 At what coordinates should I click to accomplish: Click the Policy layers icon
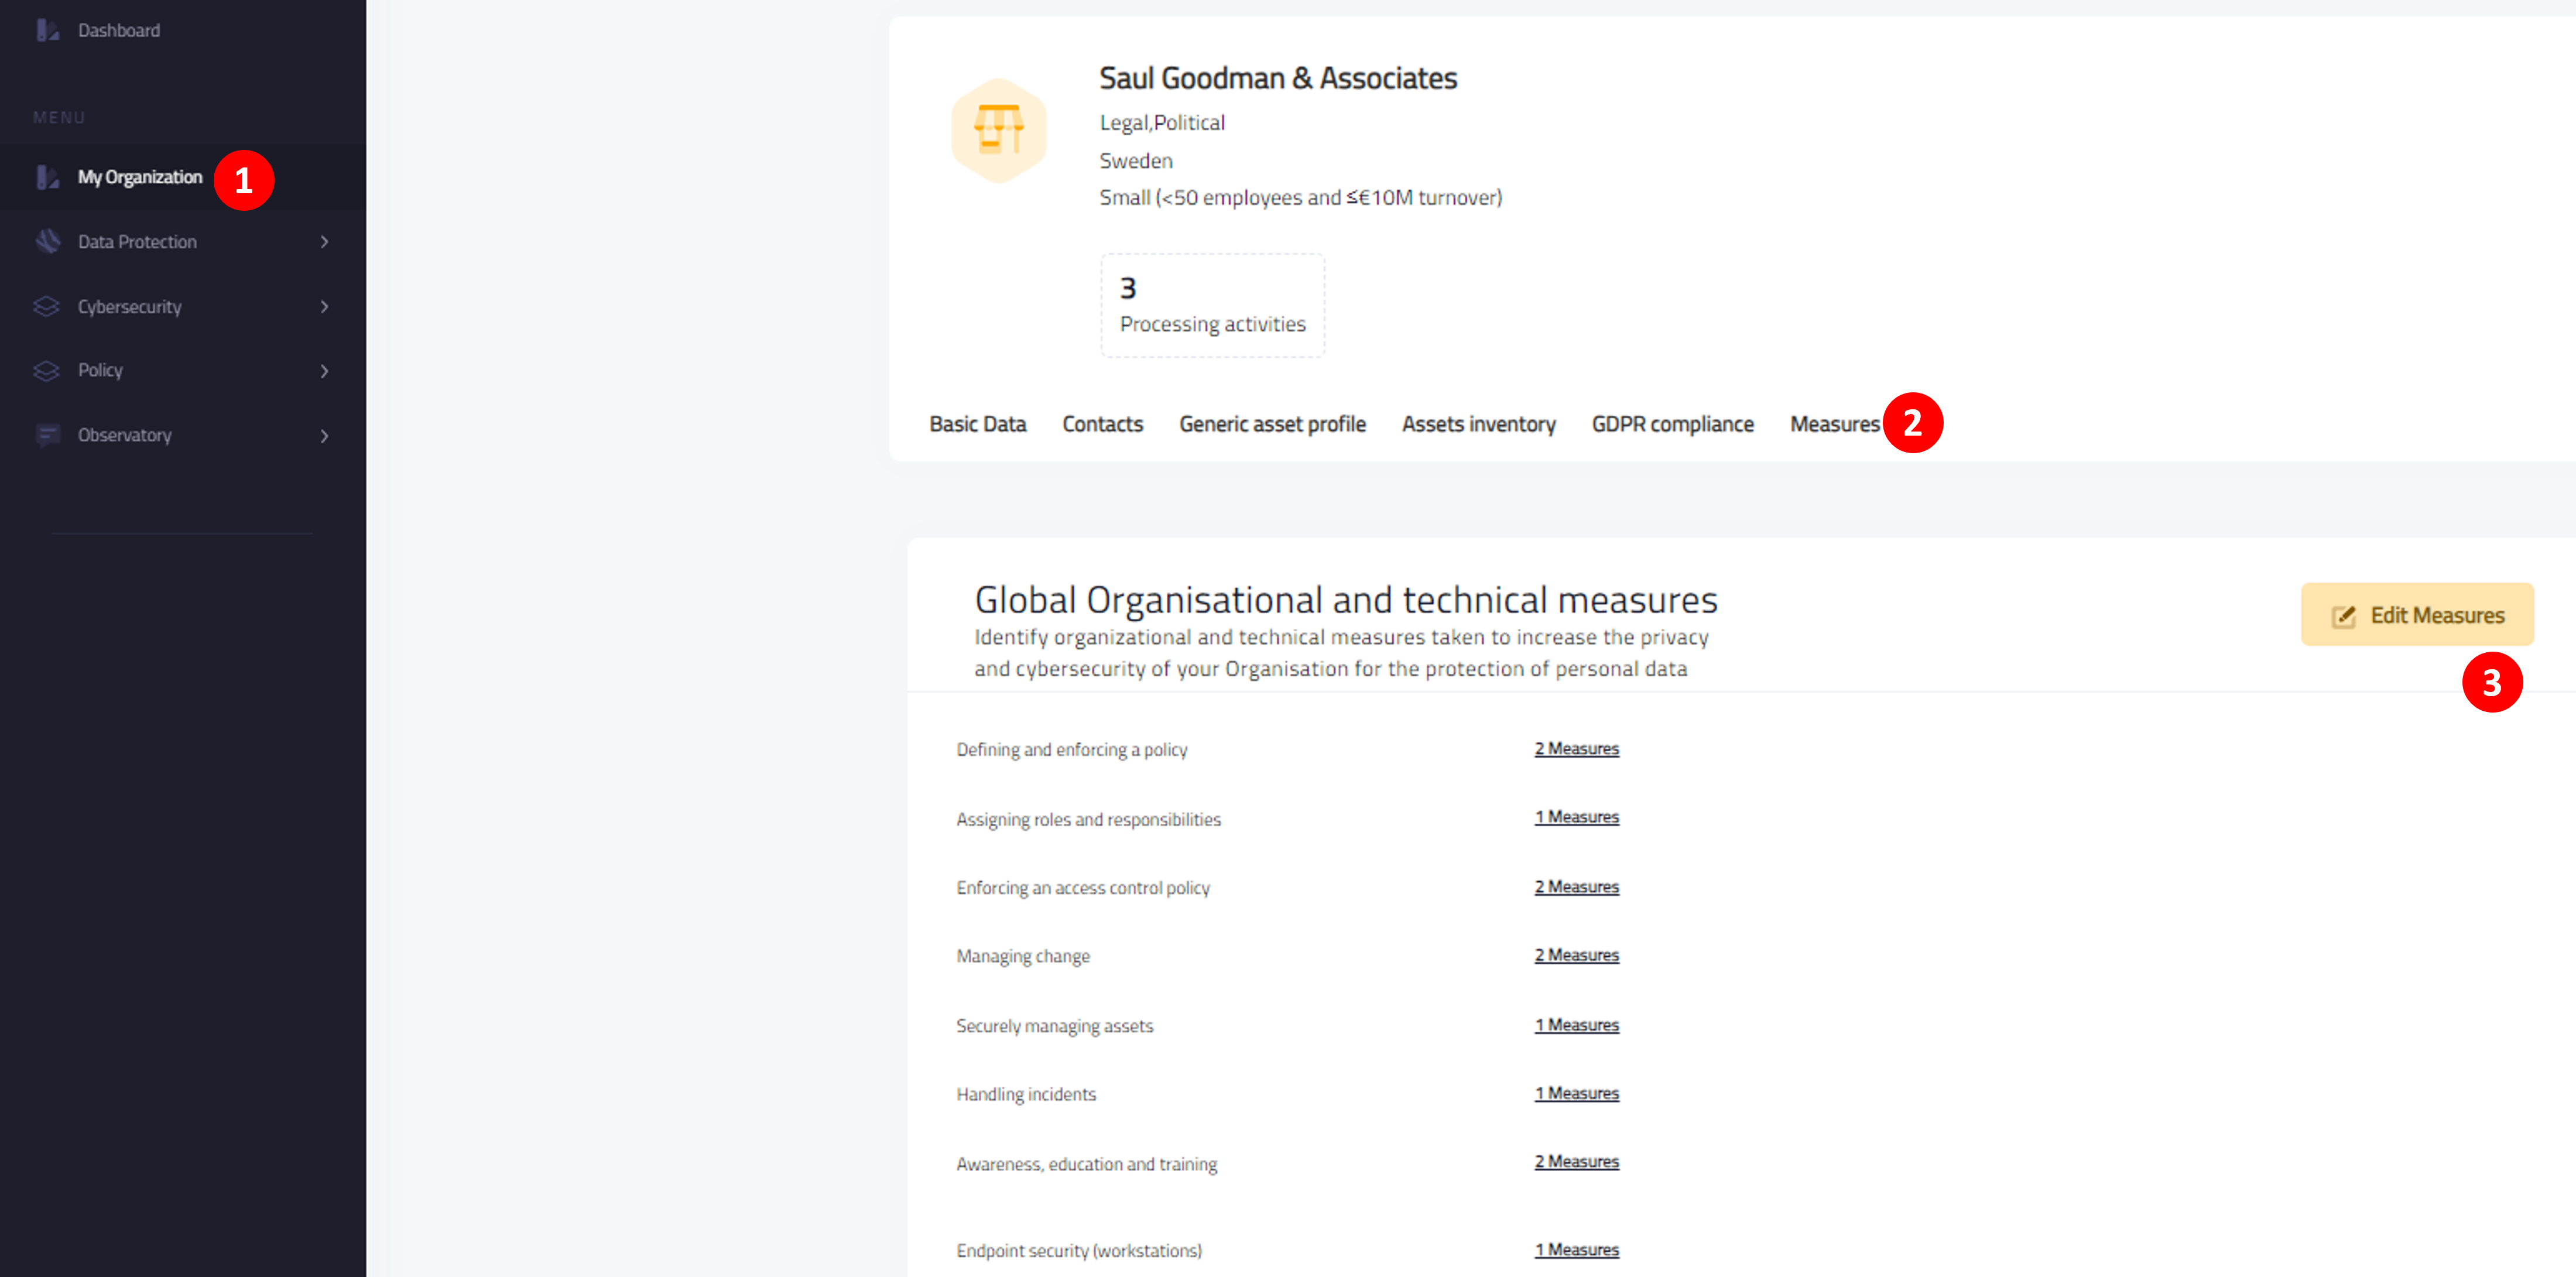47,371
